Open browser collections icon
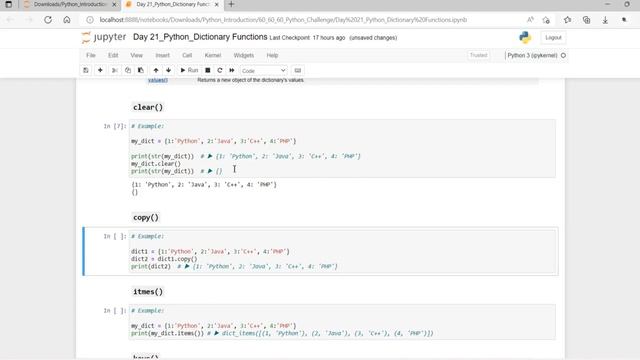Image resolution: width=640 pixels, height=360 pixels. coord(587,20)
